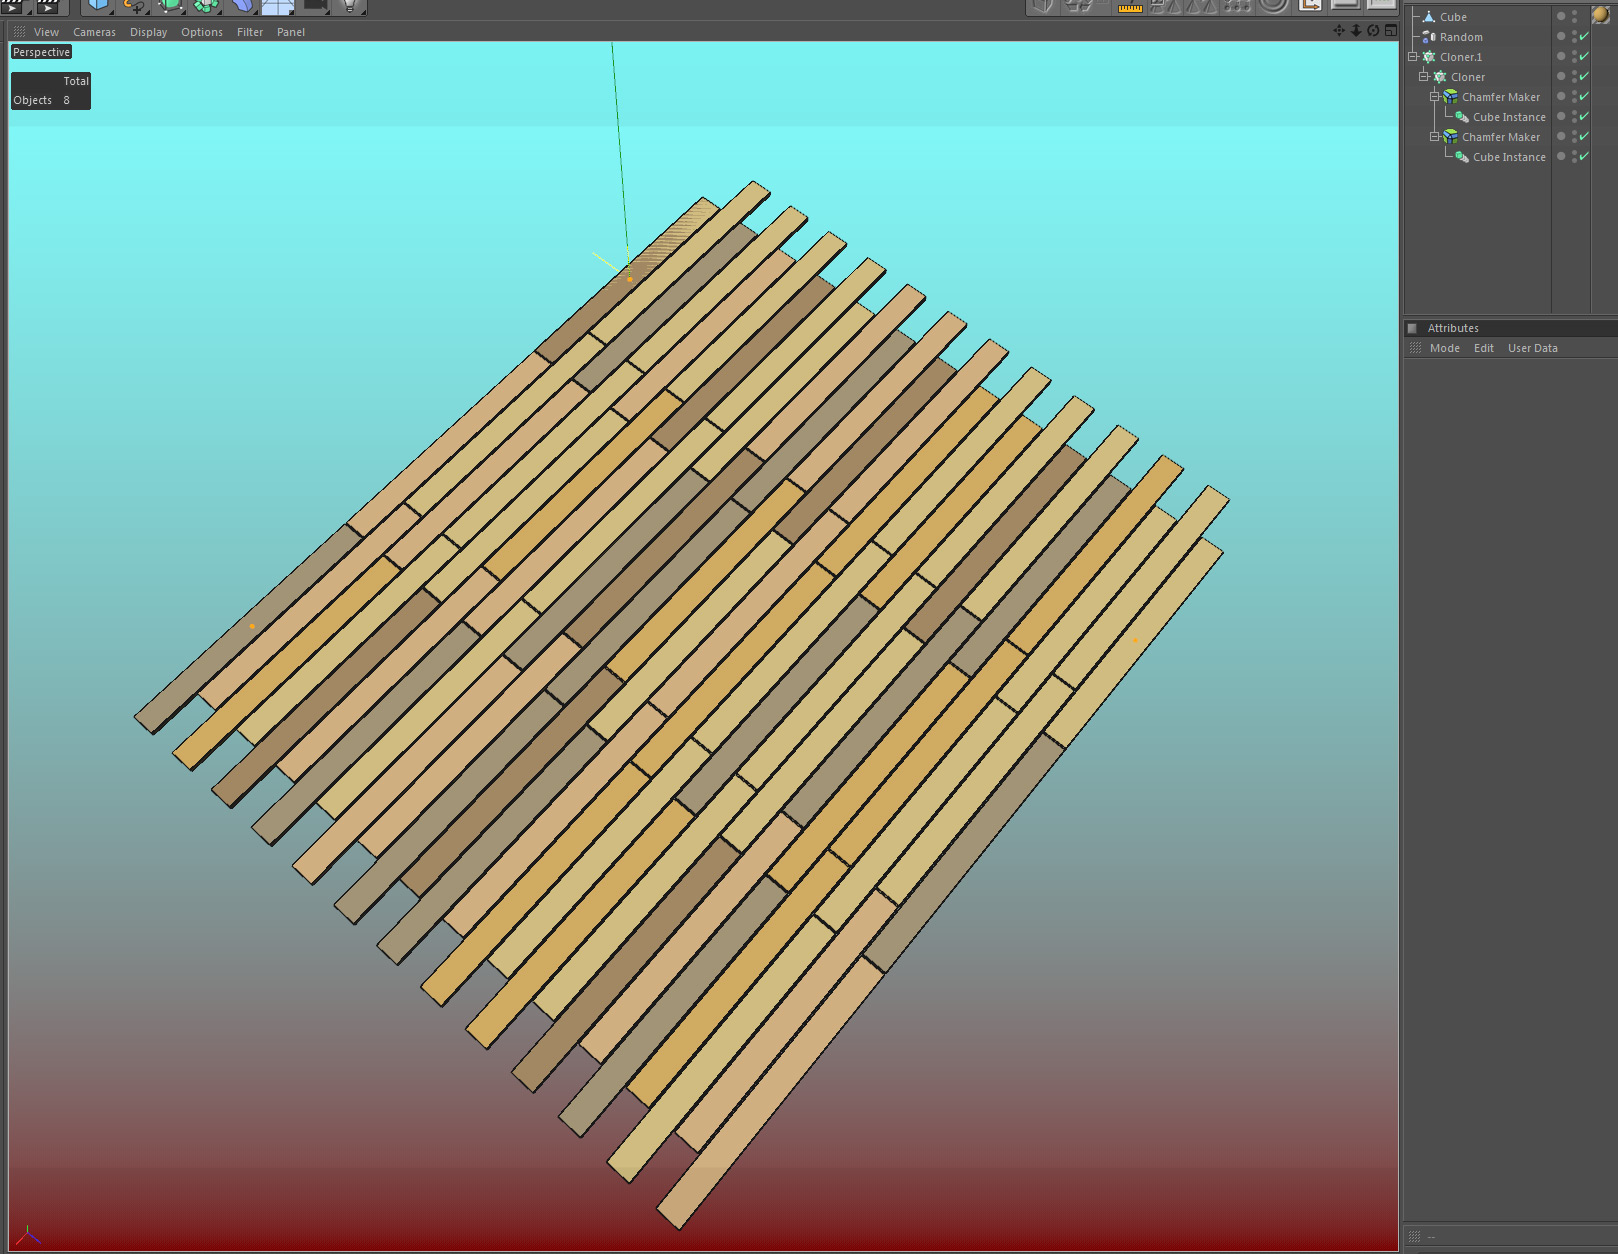
Task: Select the second Cube Instance item
Action: click(x=1509, y=157)
